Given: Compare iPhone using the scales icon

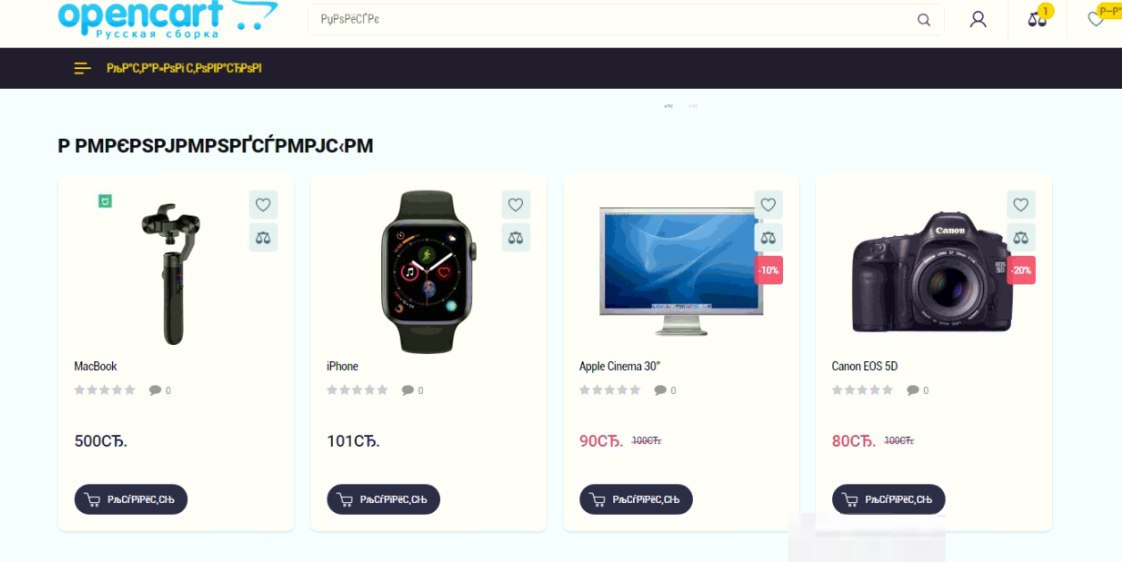Looking at the screenshot, I should point(516,238).
